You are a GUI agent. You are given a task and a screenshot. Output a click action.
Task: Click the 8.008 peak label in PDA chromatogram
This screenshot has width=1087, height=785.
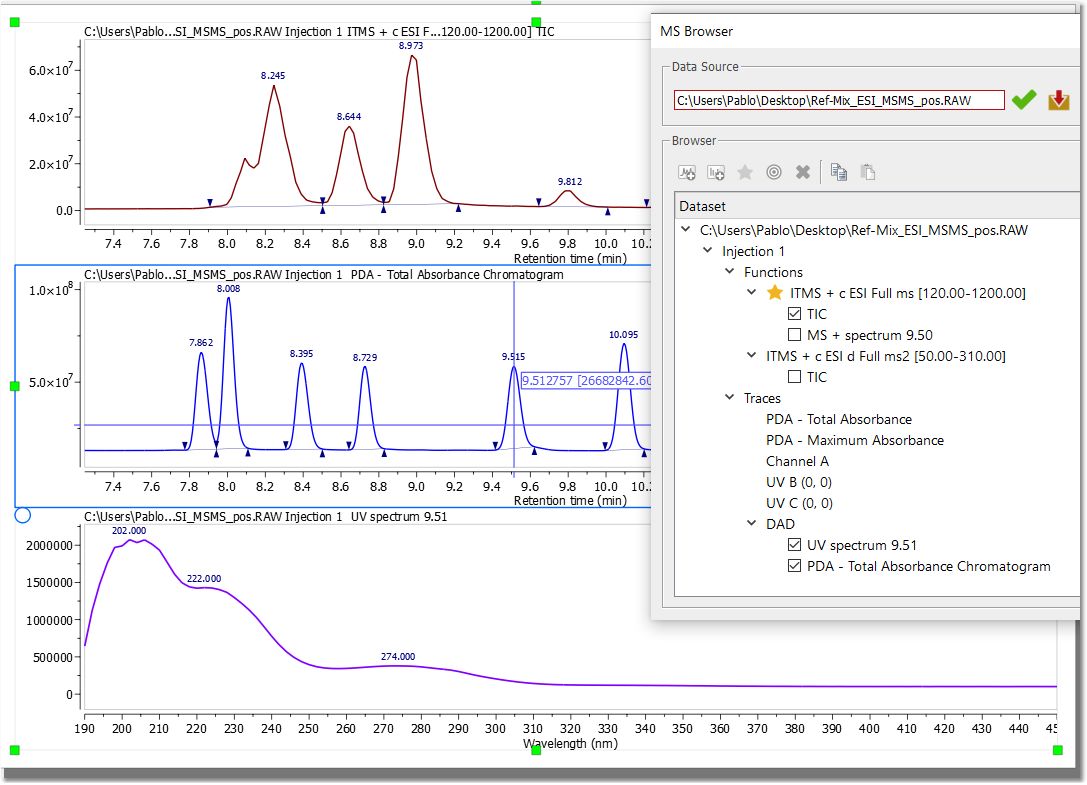228,288
